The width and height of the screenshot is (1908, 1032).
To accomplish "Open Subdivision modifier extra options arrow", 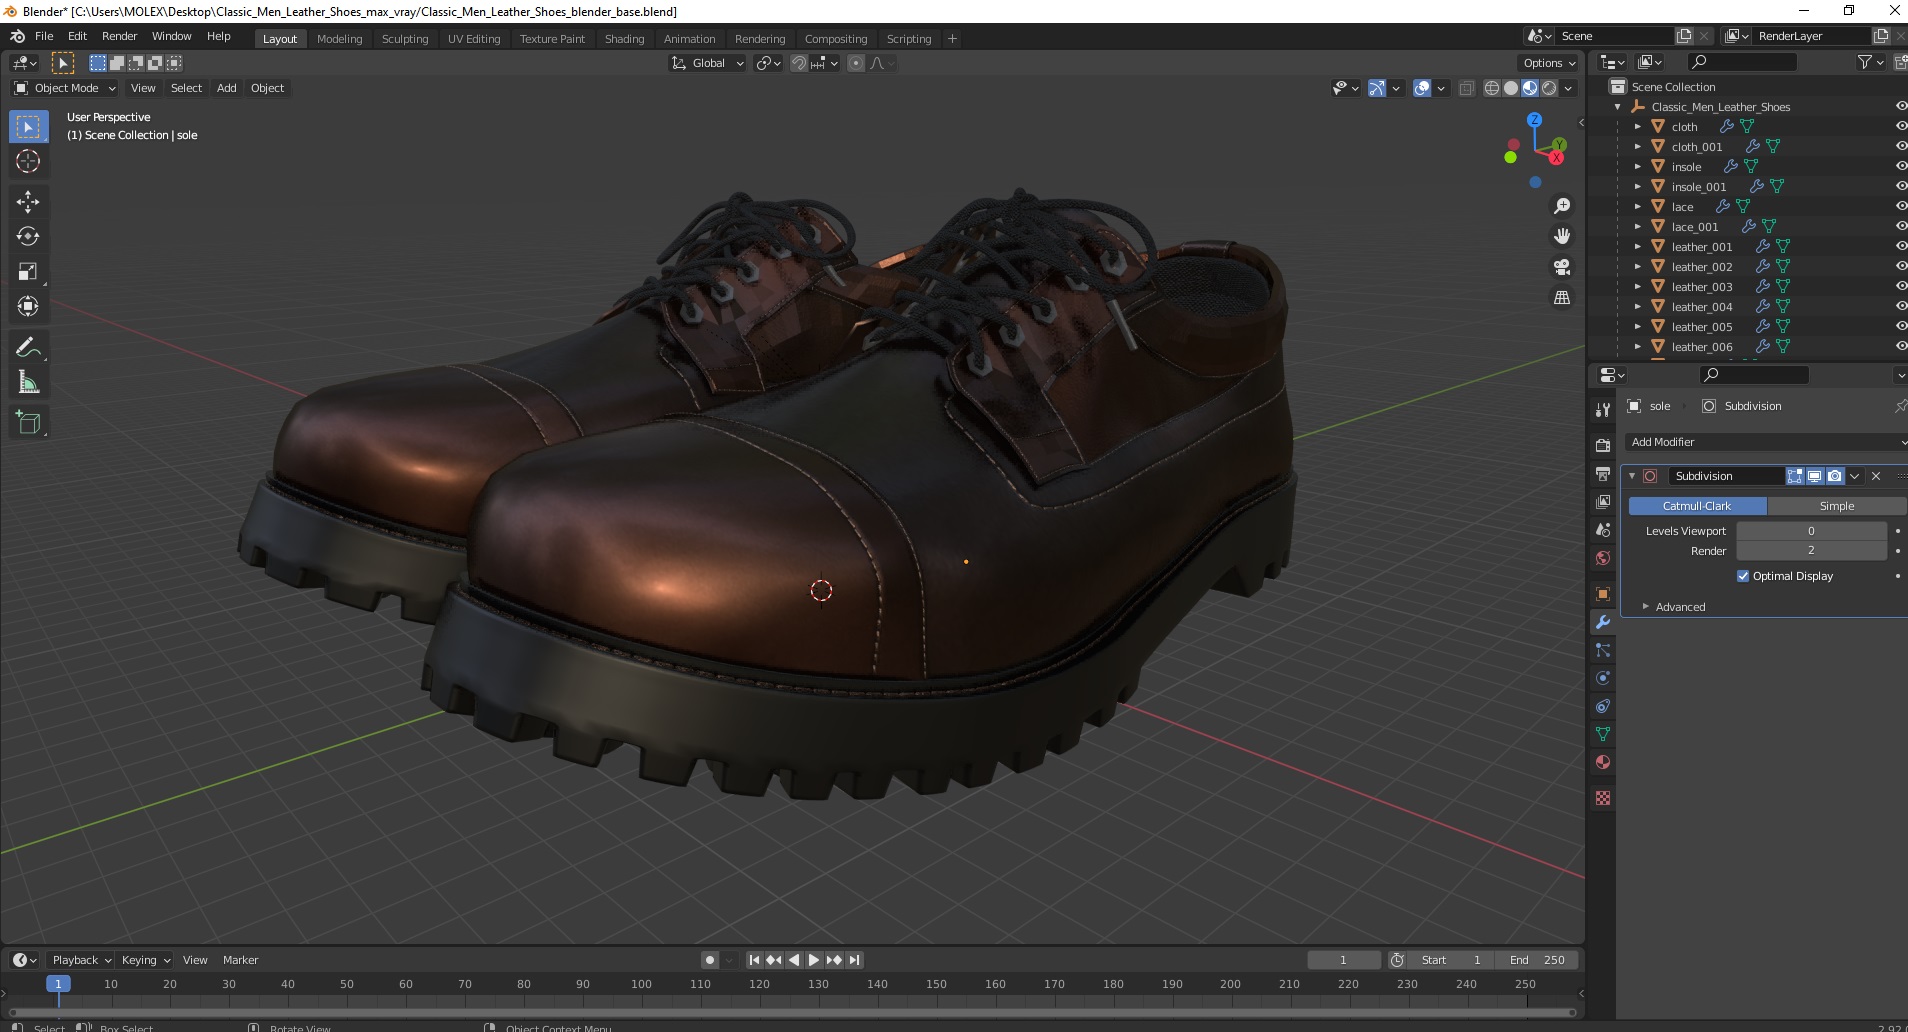I will [1855, 476].
